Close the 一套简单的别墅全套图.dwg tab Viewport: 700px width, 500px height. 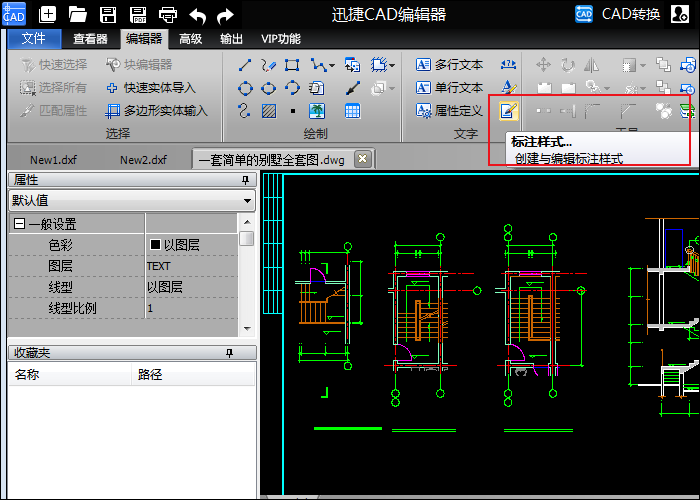point(362,159)
